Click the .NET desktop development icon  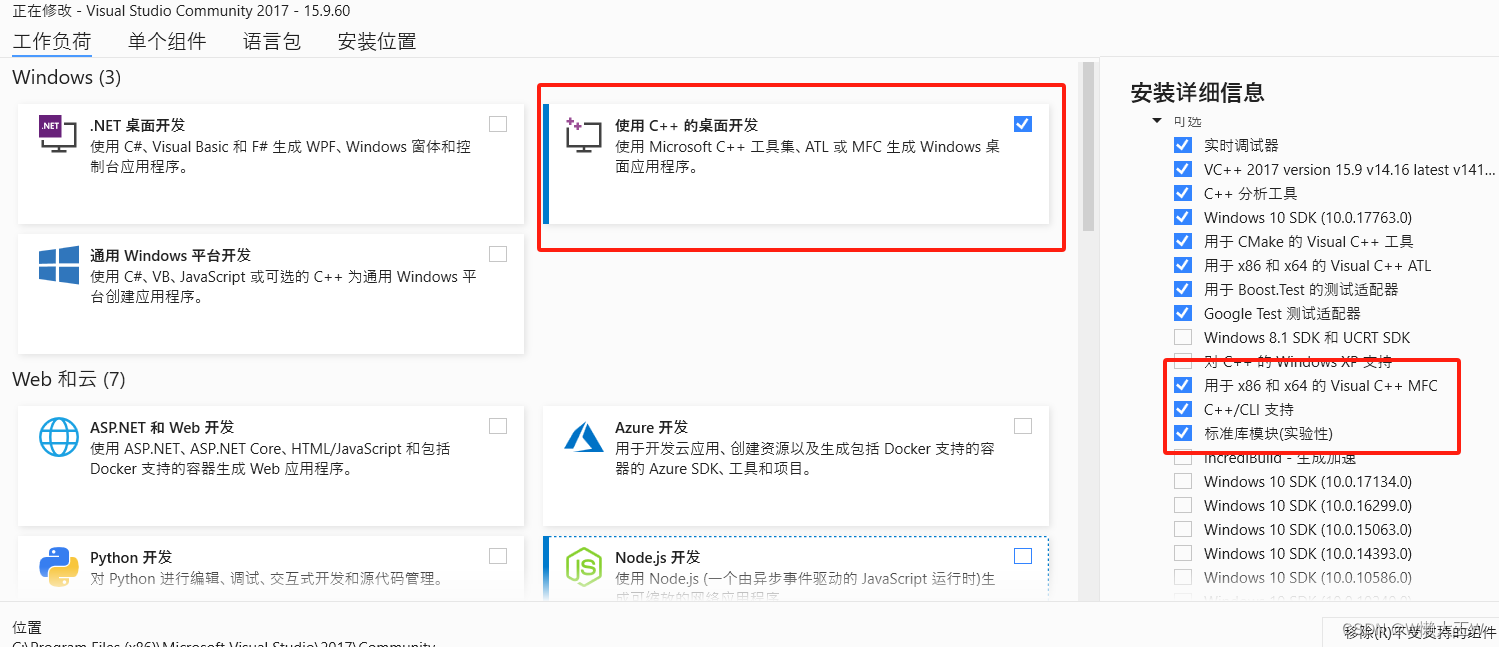coord(58,134)
